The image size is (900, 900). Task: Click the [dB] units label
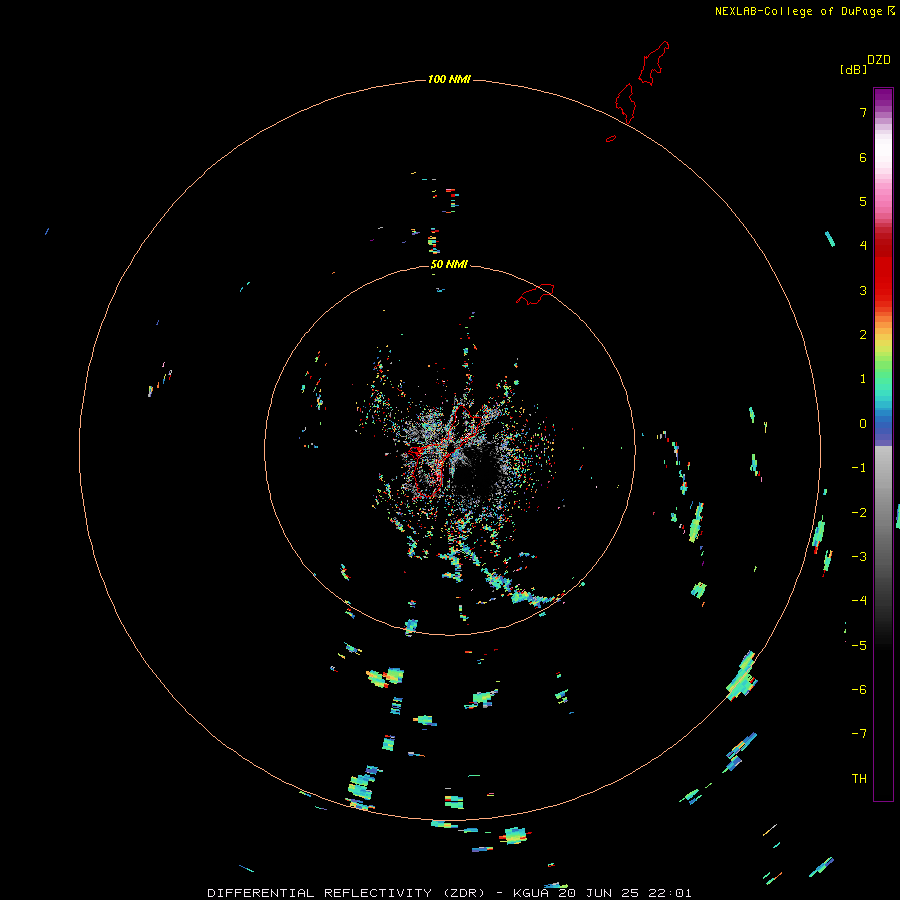(x=853, y=69)
